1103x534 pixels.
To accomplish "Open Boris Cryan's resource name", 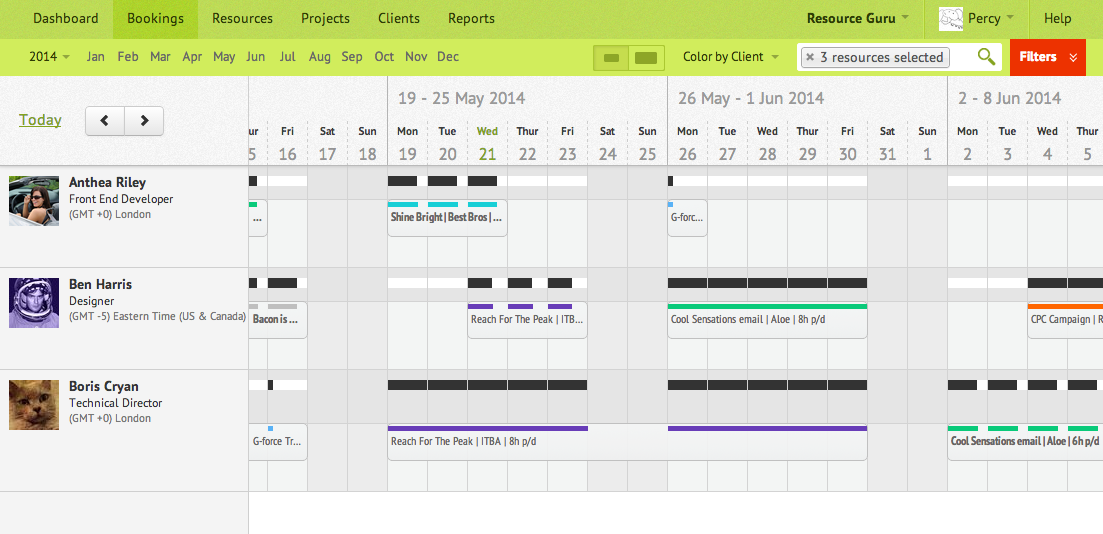I will (104, 386).
